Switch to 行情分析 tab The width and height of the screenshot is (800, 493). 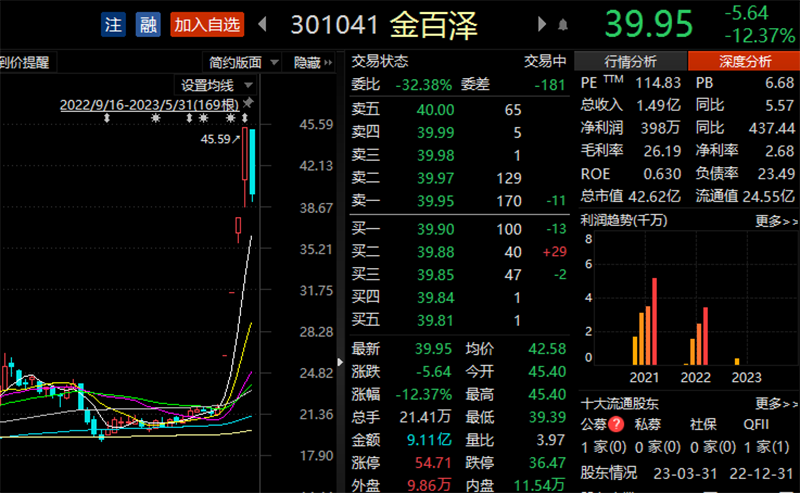pos(630,62)
